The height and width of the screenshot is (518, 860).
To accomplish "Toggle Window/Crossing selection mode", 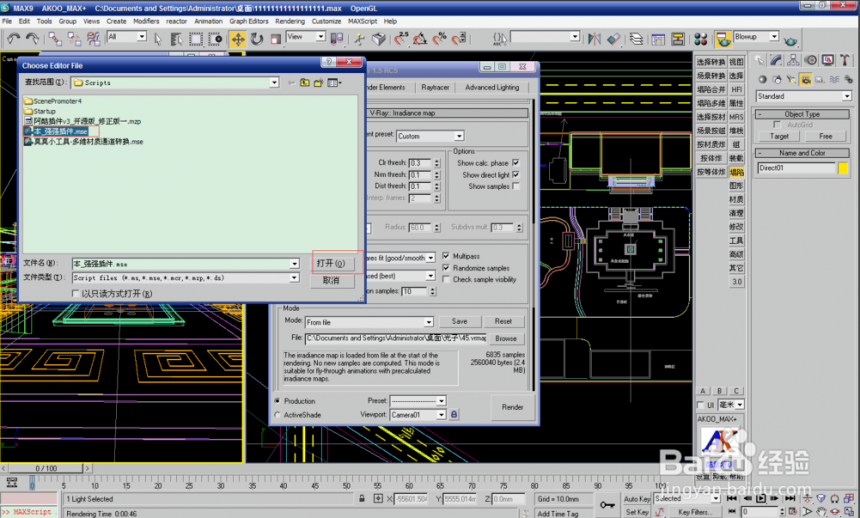I will point(216,38).
